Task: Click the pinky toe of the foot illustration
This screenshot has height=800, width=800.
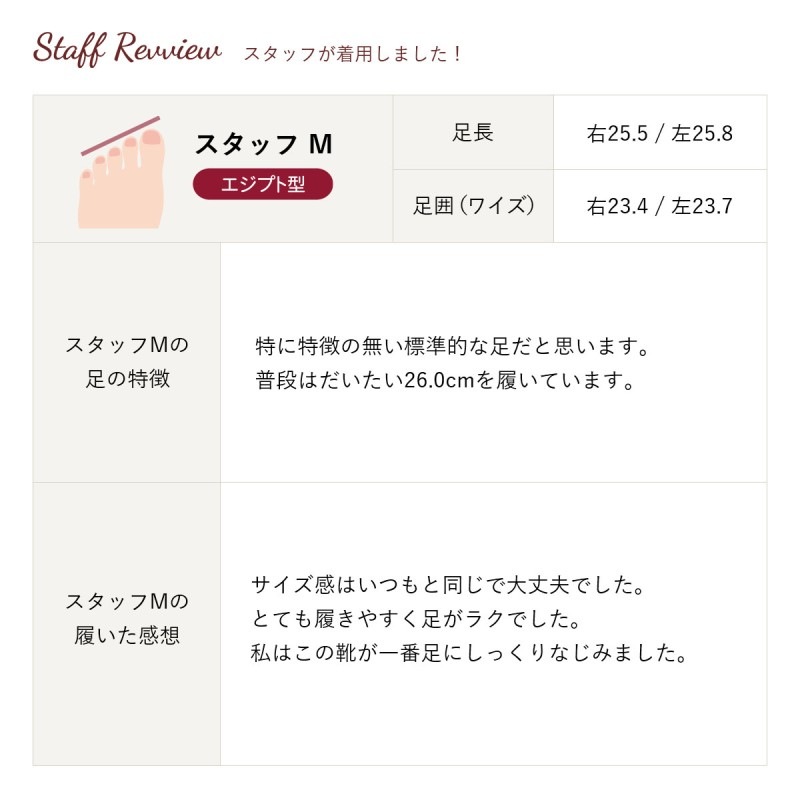Action: 87,176
